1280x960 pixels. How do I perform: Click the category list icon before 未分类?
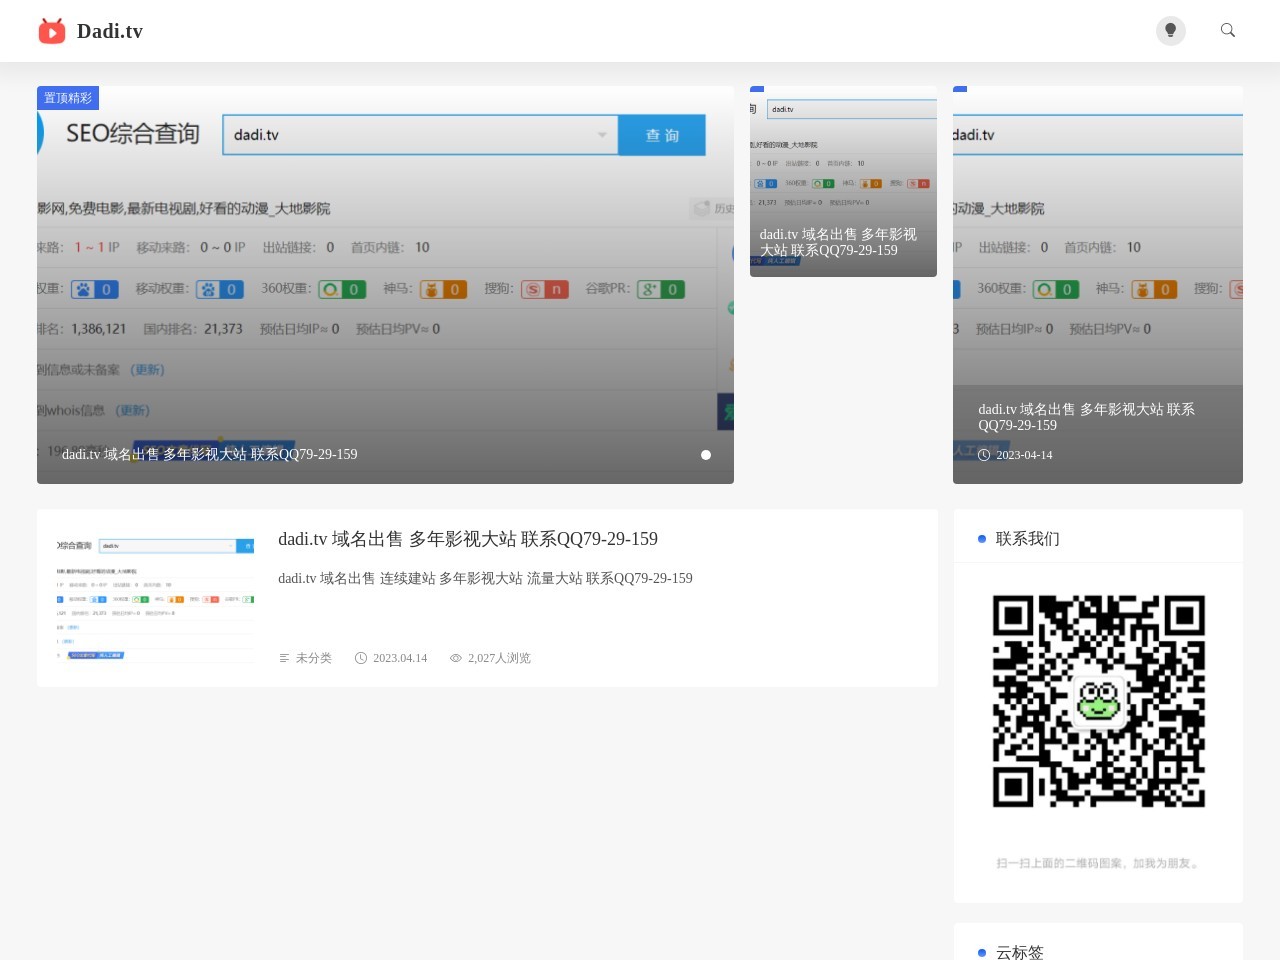tap(284, 658)
